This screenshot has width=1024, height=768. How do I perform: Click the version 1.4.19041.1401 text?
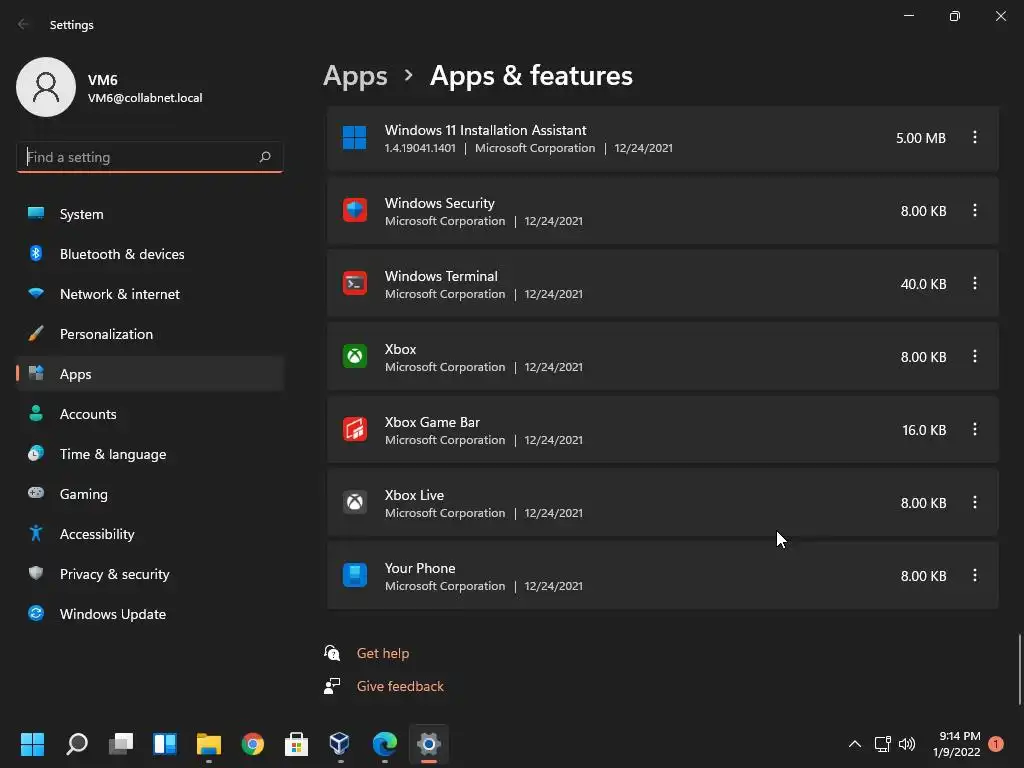[420, 148]
